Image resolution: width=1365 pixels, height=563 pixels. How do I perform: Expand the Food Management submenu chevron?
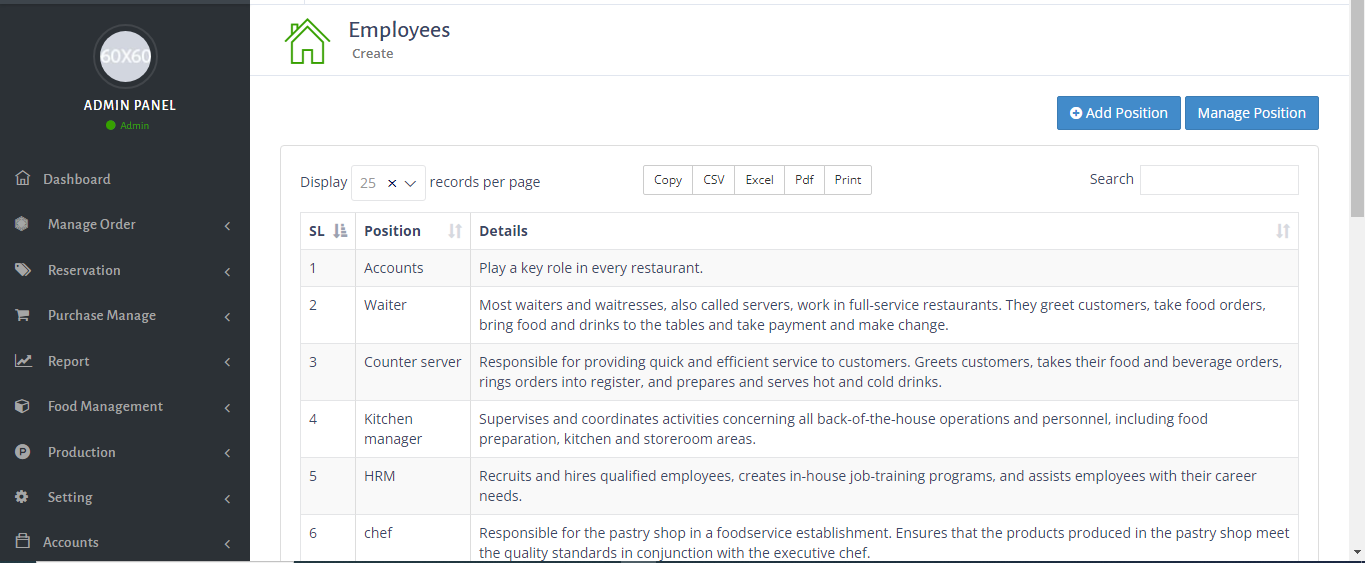tap(227, 408)
